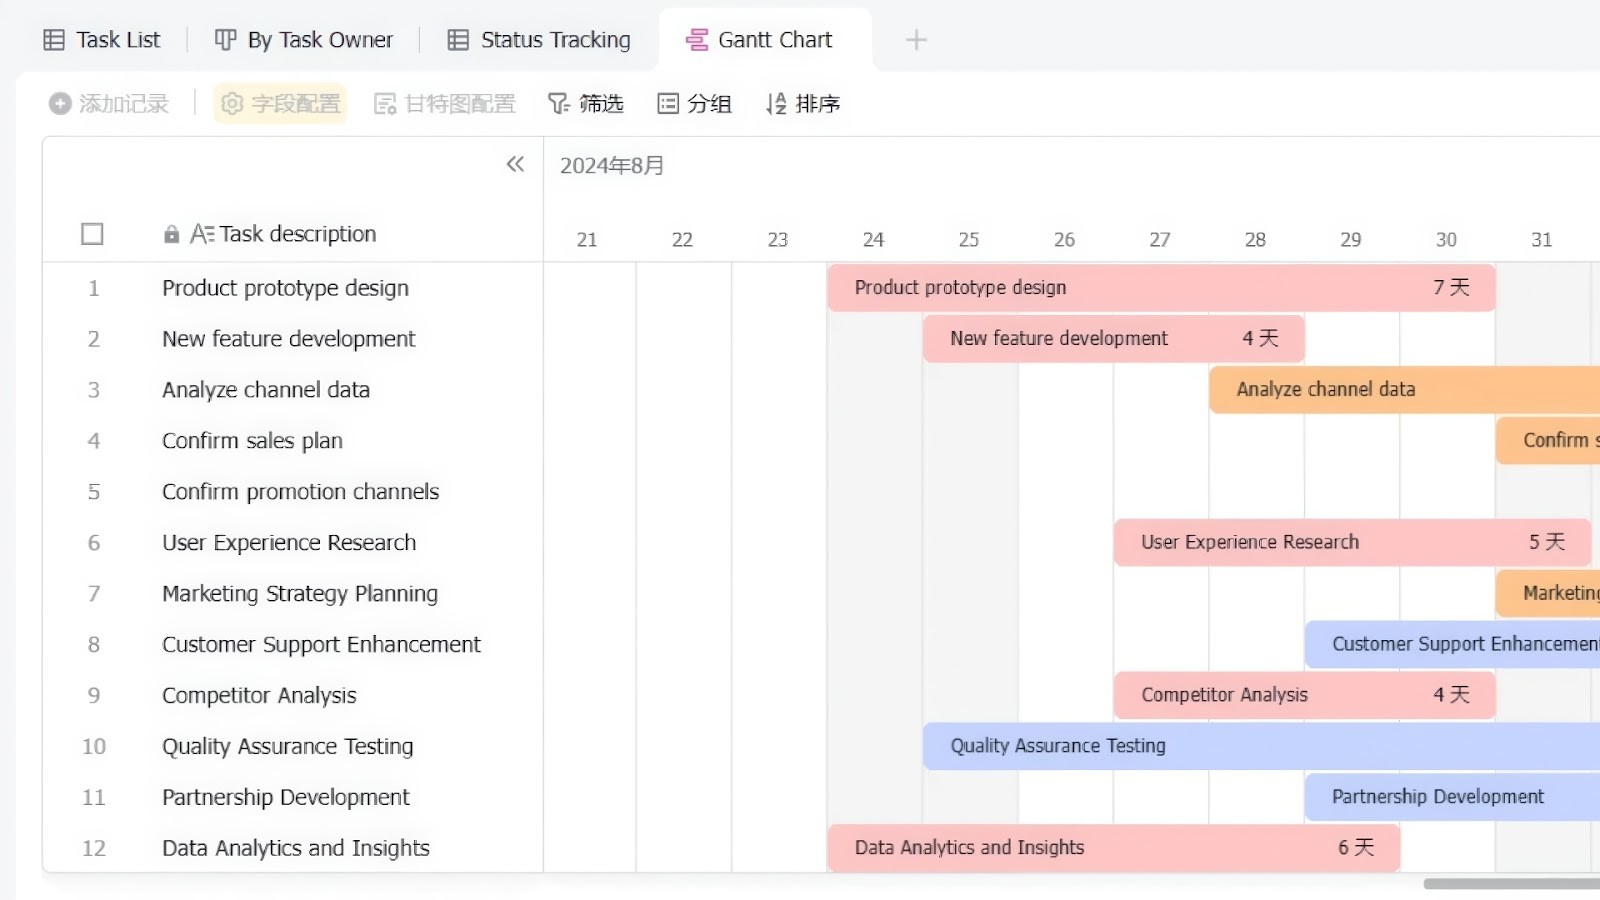Collapse the task list panel with the chevron
The image size is (1600, 900).
click(515, 164)
